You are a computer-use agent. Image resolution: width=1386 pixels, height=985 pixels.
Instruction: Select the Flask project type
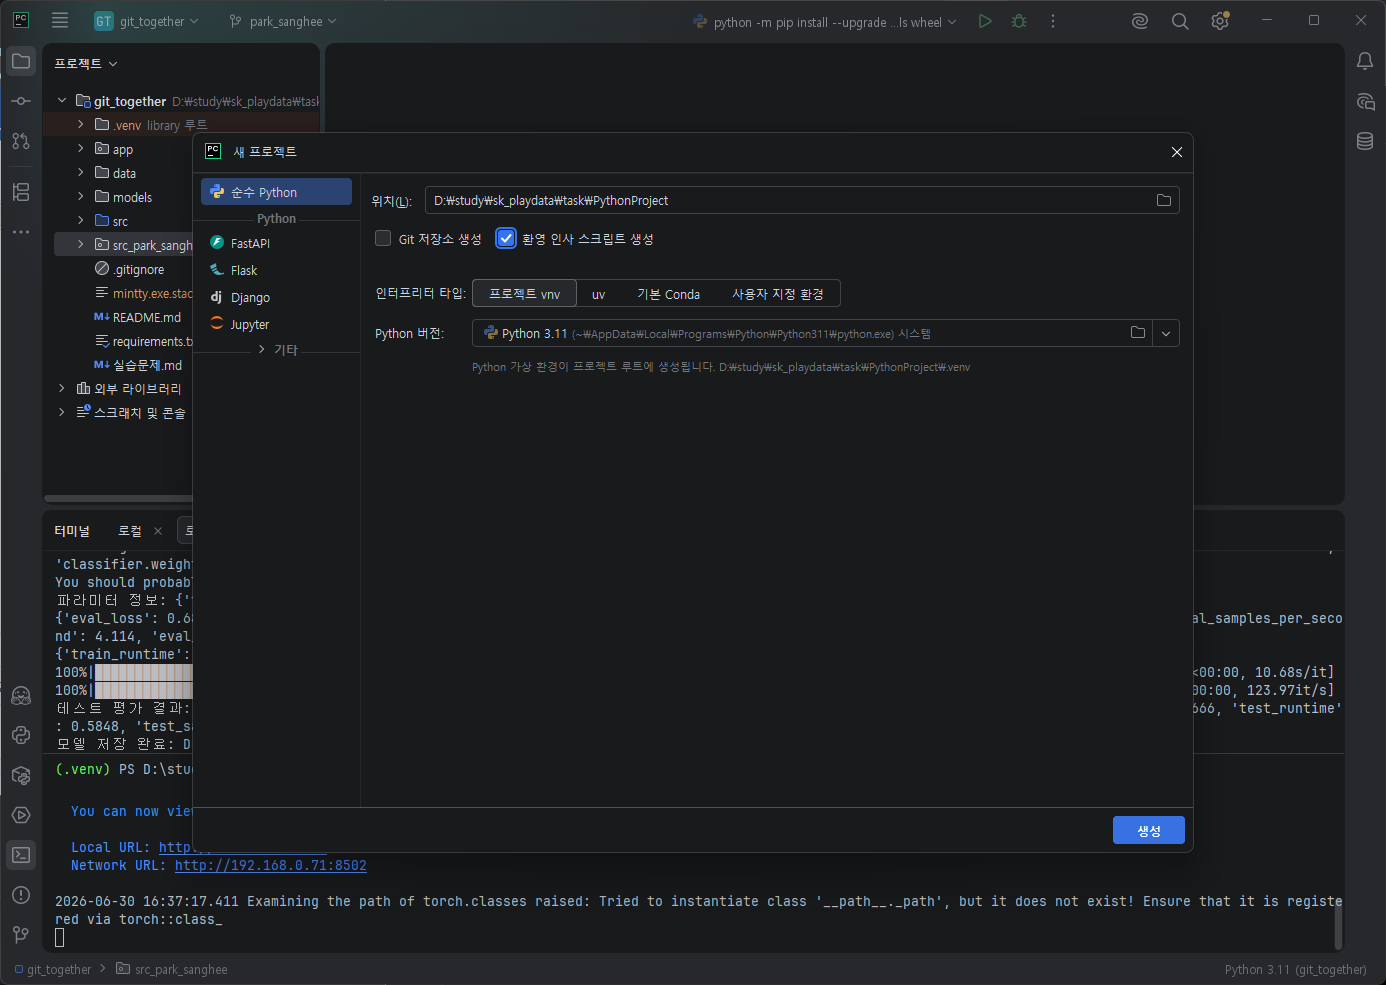point(276,270)
